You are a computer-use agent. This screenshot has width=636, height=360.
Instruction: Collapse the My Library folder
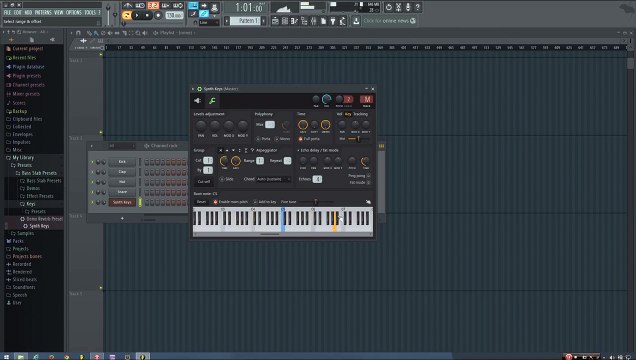click(x=23, y=157)
